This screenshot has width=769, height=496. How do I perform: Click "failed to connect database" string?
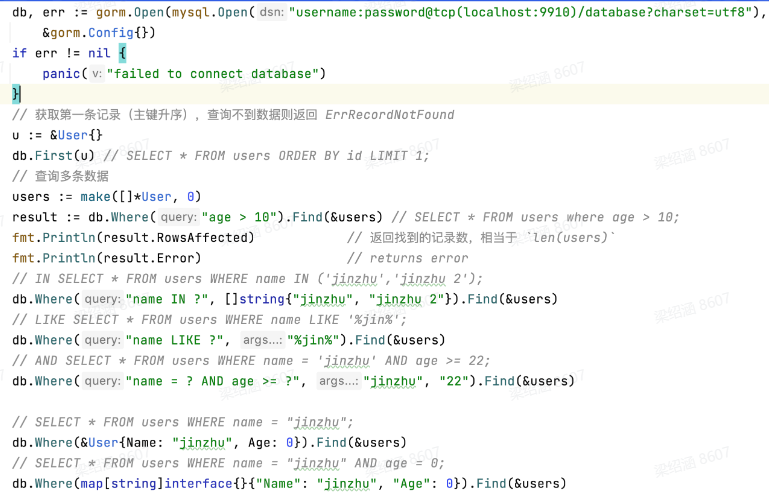(x=213, y=74)
